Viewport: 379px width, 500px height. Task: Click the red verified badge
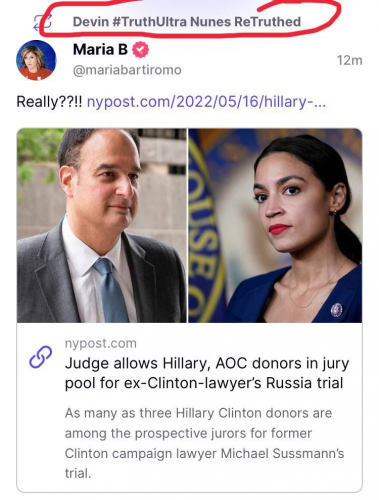141,50
